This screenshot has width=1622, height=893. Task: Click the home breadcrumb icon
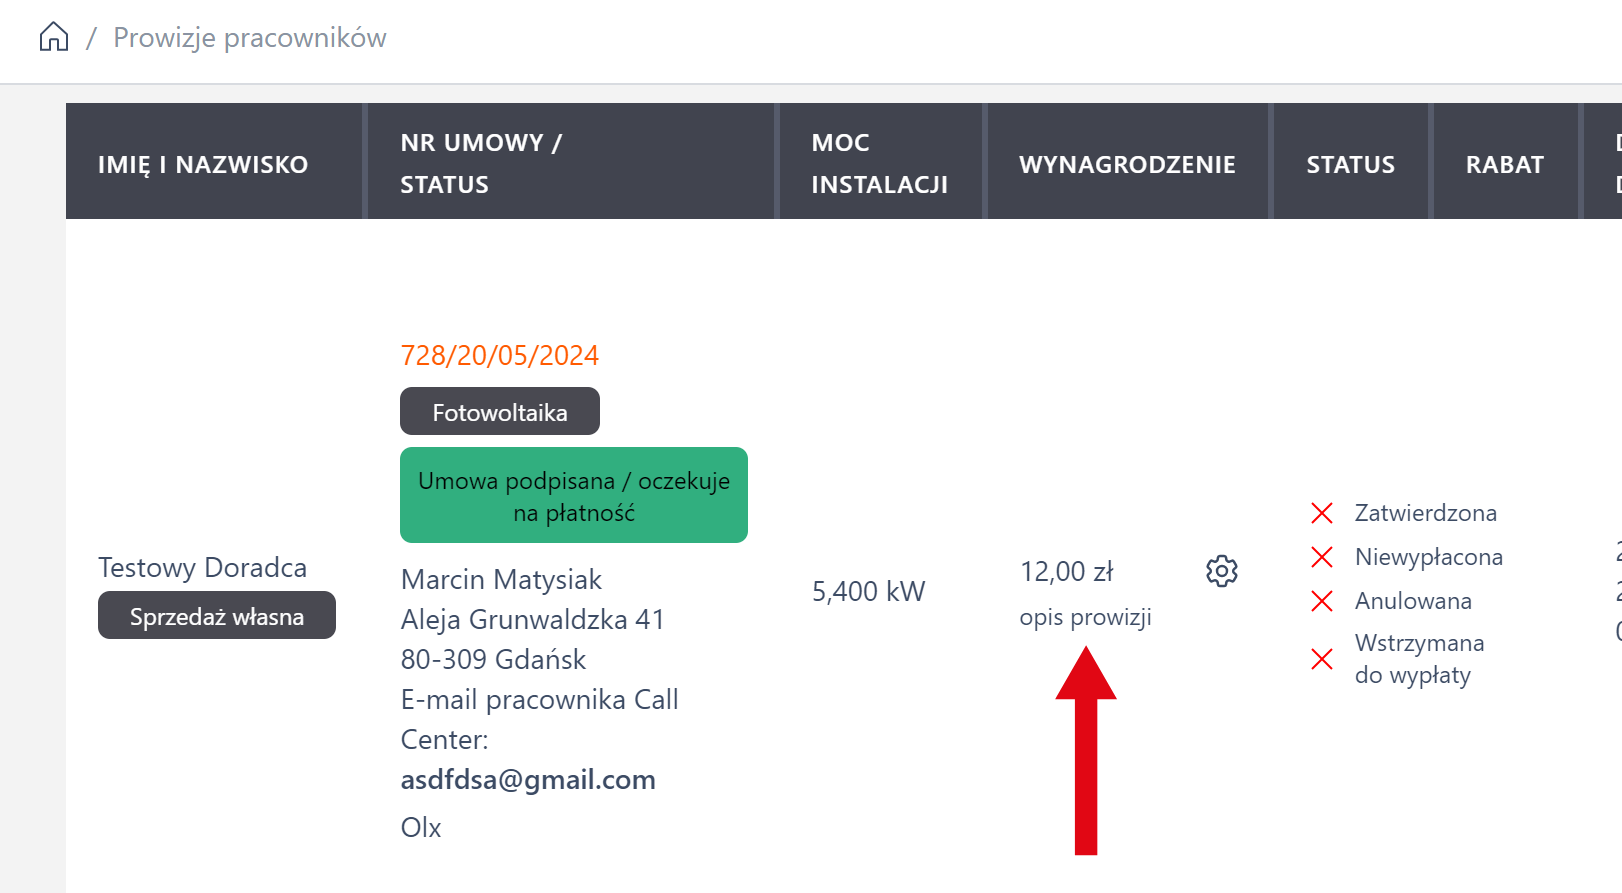(54, 38)
